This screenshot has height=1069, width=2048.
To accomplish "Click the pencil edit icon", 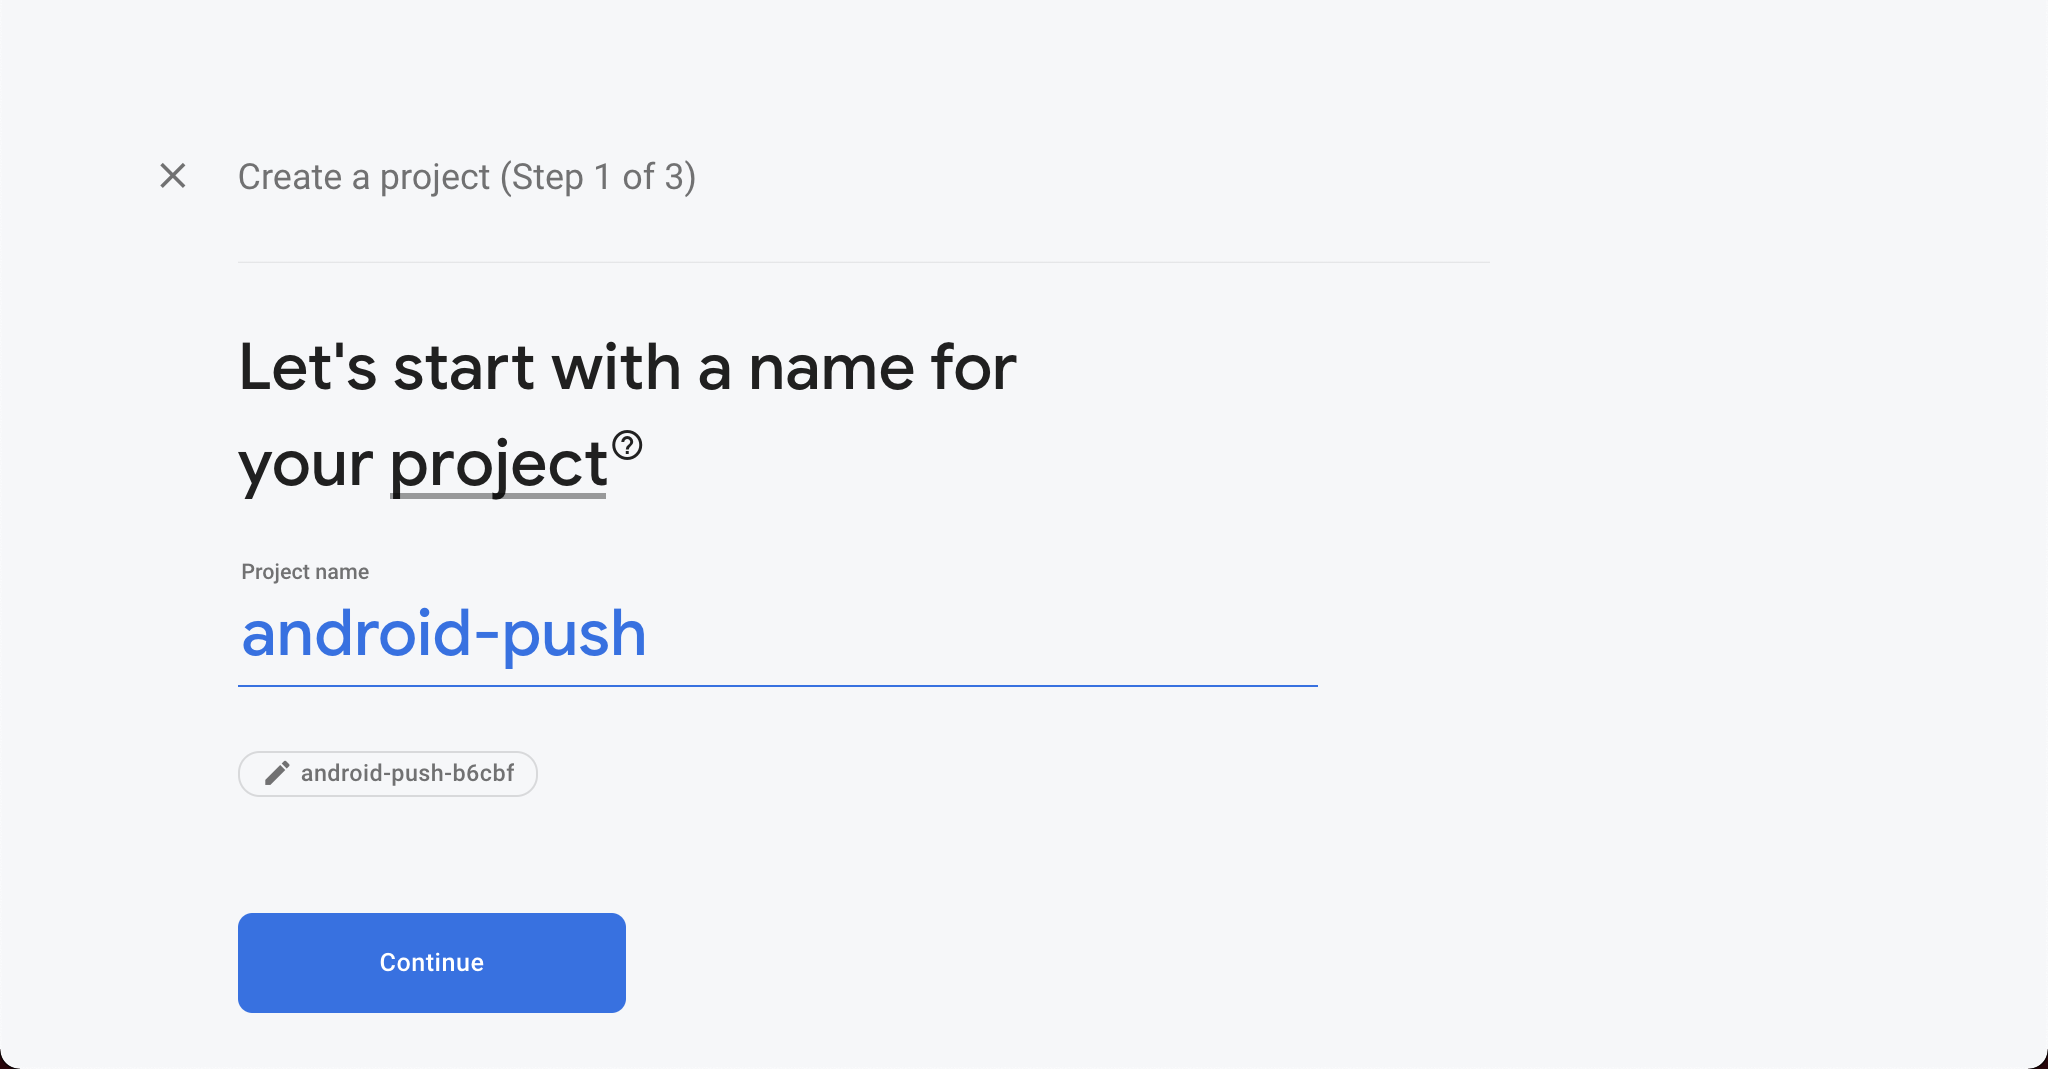I will (277, 773).
